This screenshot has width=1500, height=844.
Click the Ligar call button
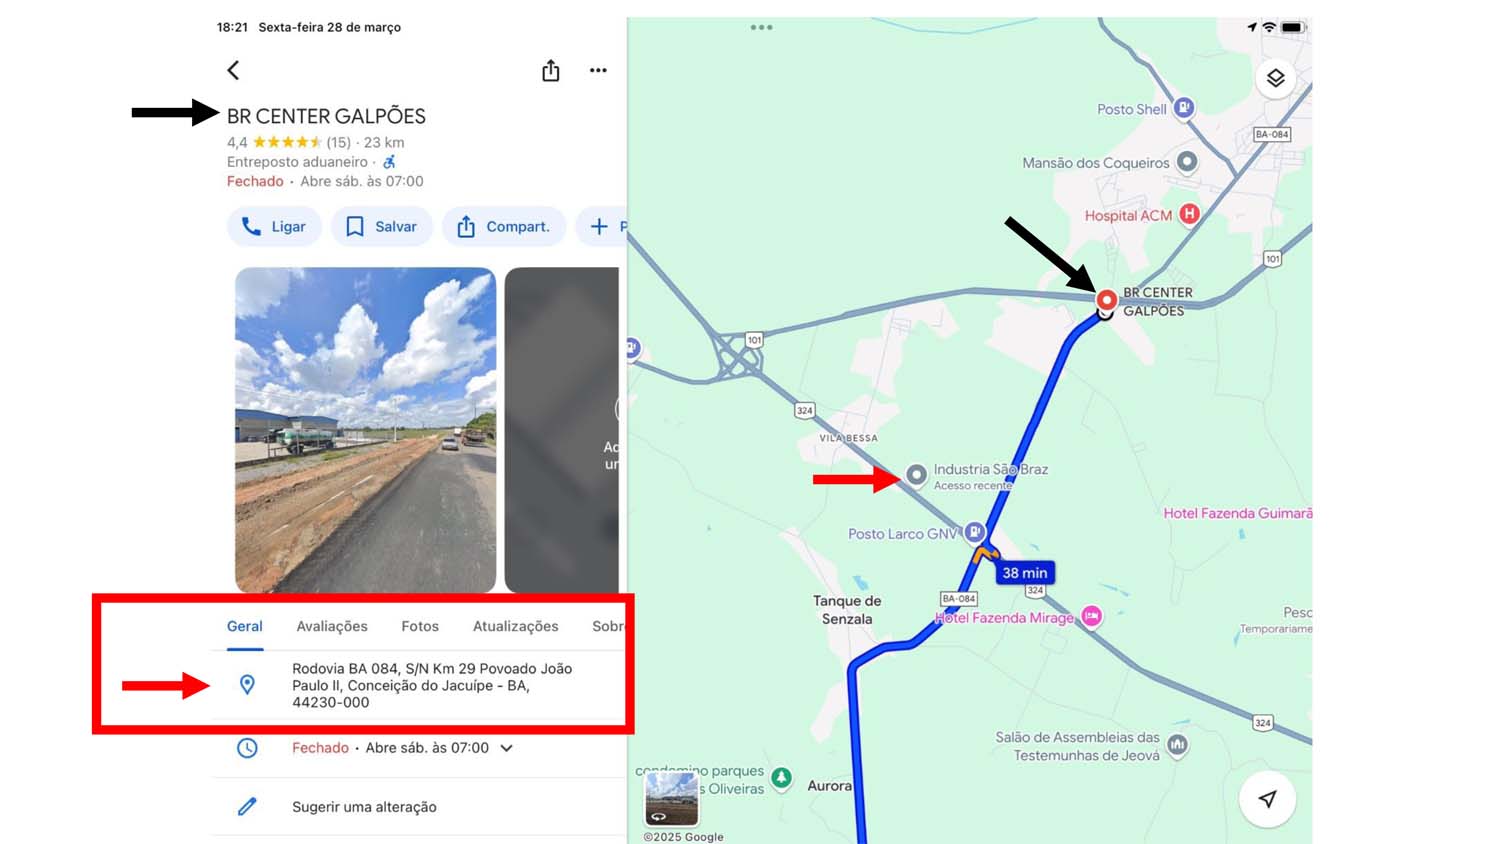tap(274, 227)
